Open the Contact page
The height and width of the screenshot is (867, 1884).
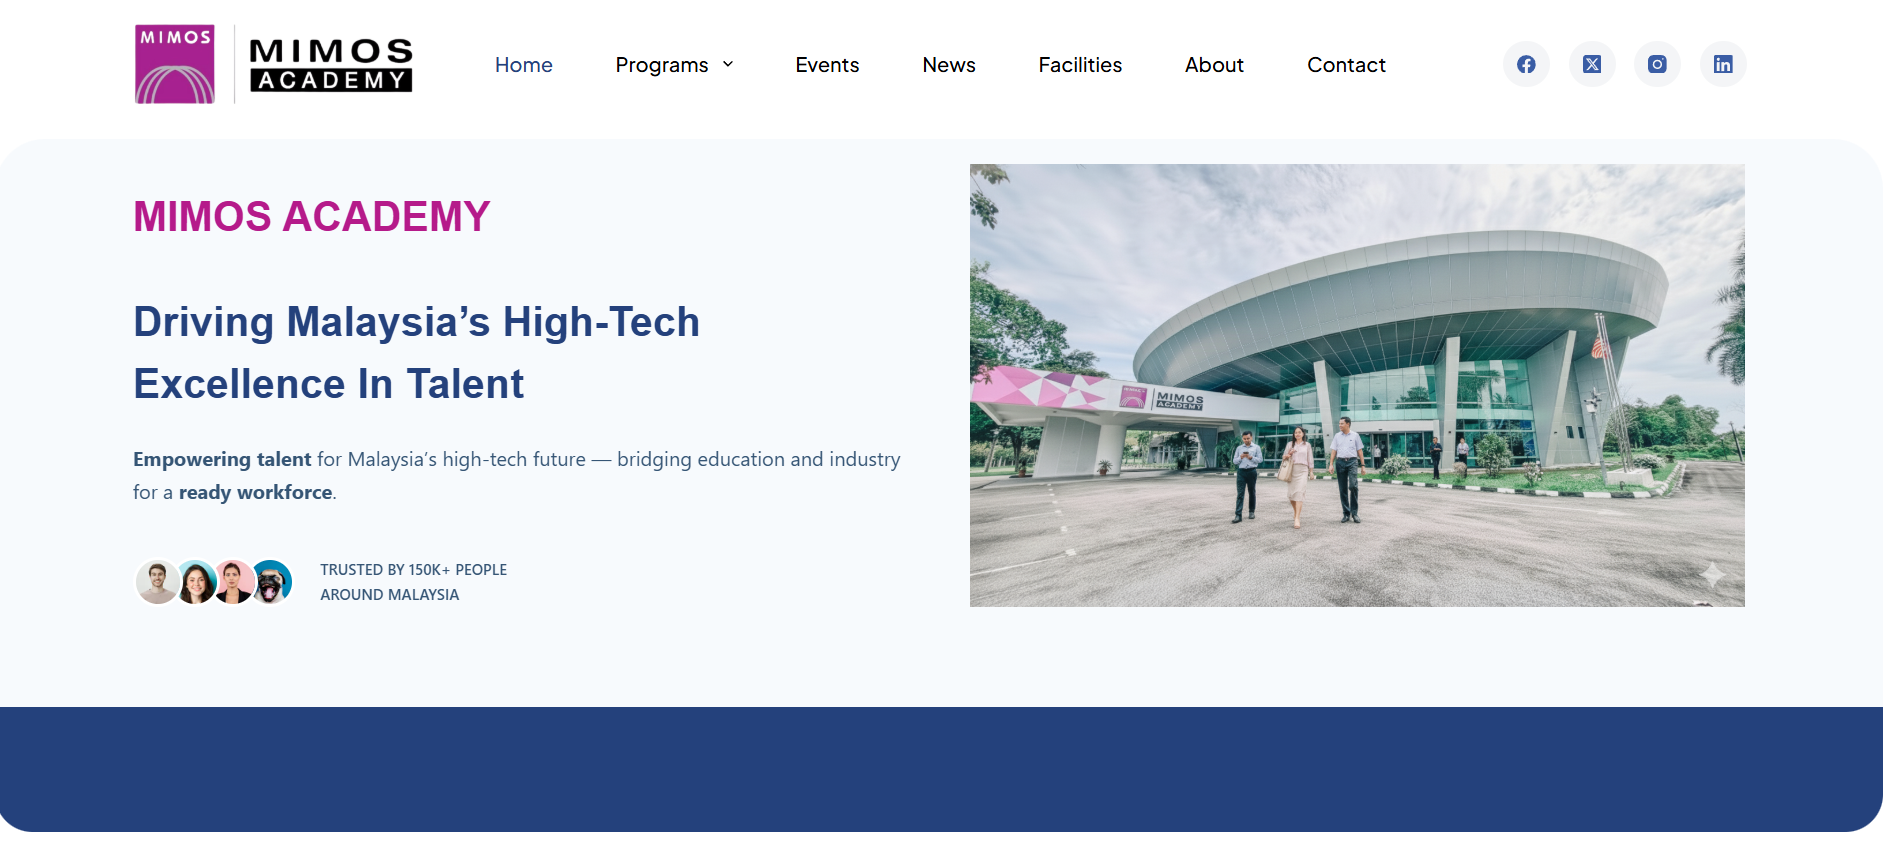pos(1346,65)
